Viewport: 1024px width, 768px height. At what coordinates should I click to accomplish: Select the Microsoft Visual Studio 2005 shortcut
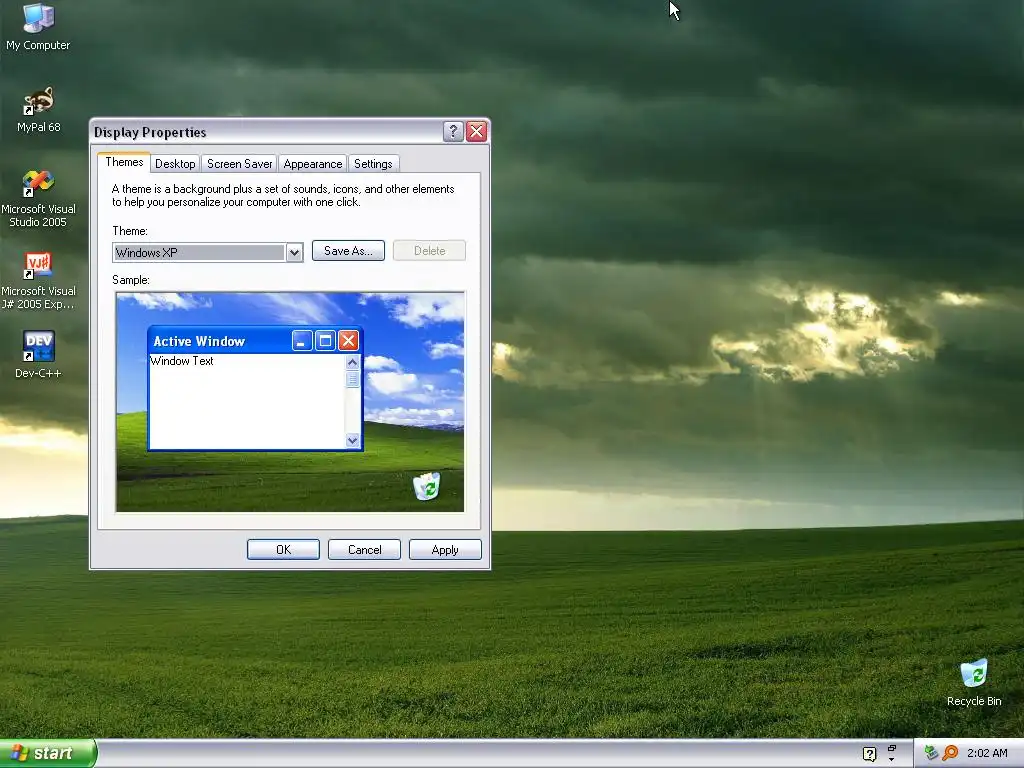click(38, 198)
